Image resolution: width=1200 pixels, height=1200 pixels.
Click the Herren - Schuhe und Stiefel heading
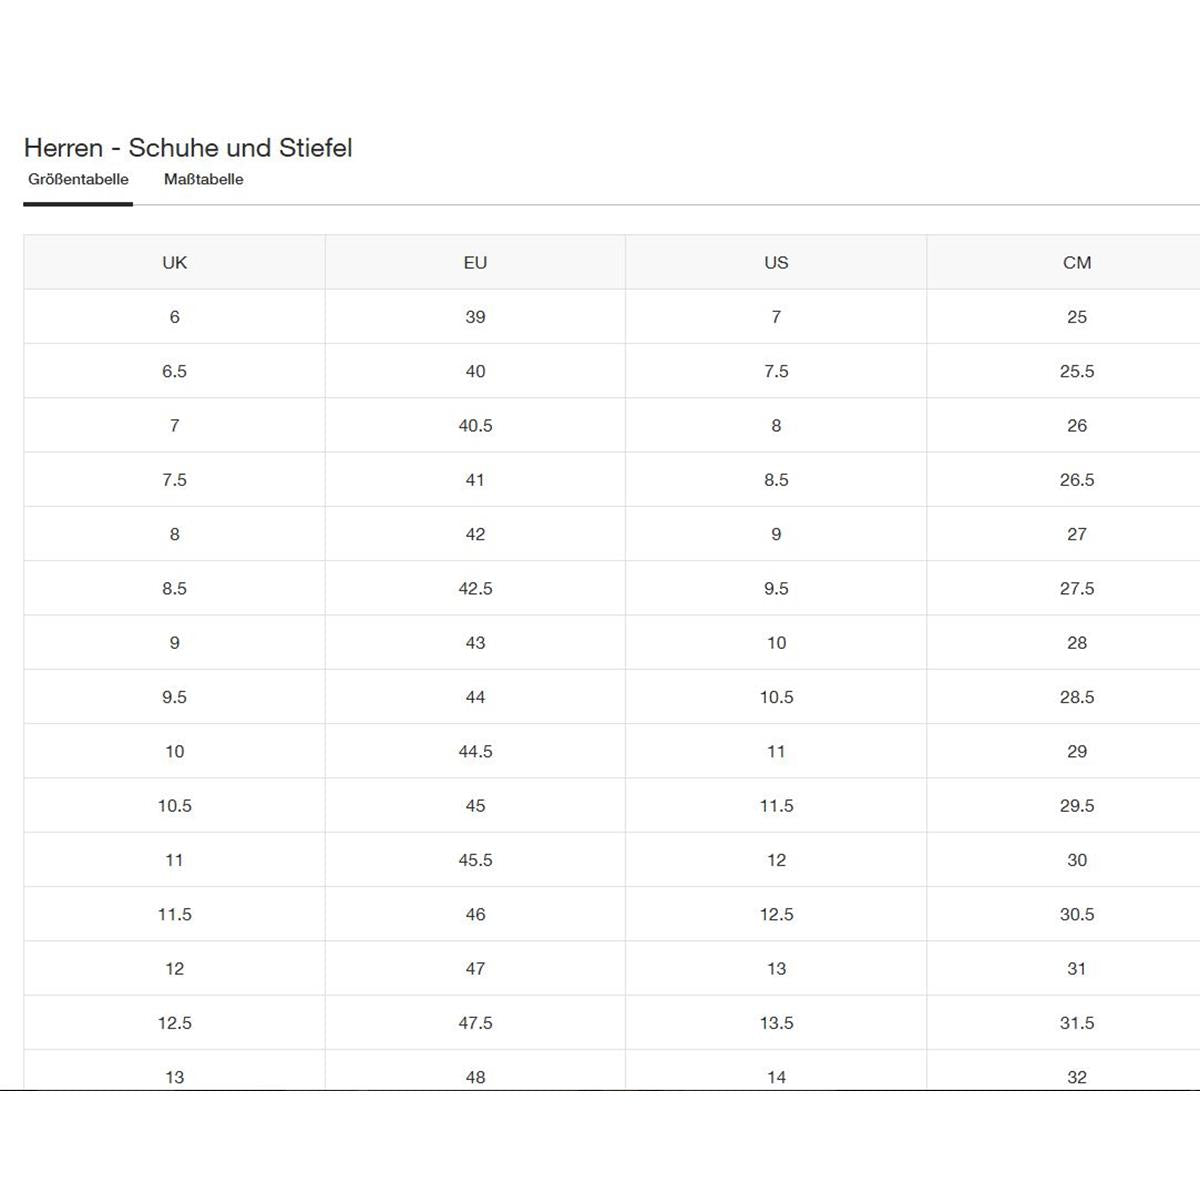point(188,148)
